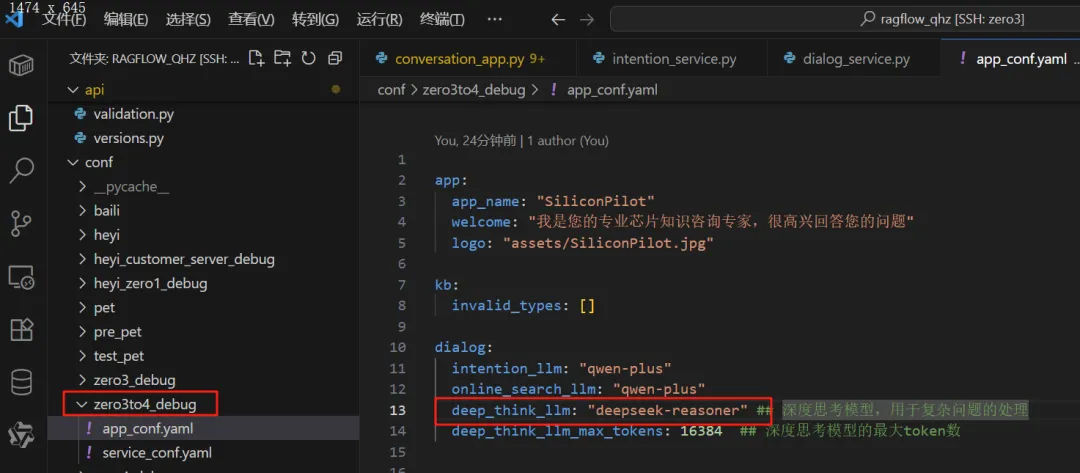The image size is (1080, 473).
Task: Select the app_conf.yaml editor tab
Action: coord(1012,59)
